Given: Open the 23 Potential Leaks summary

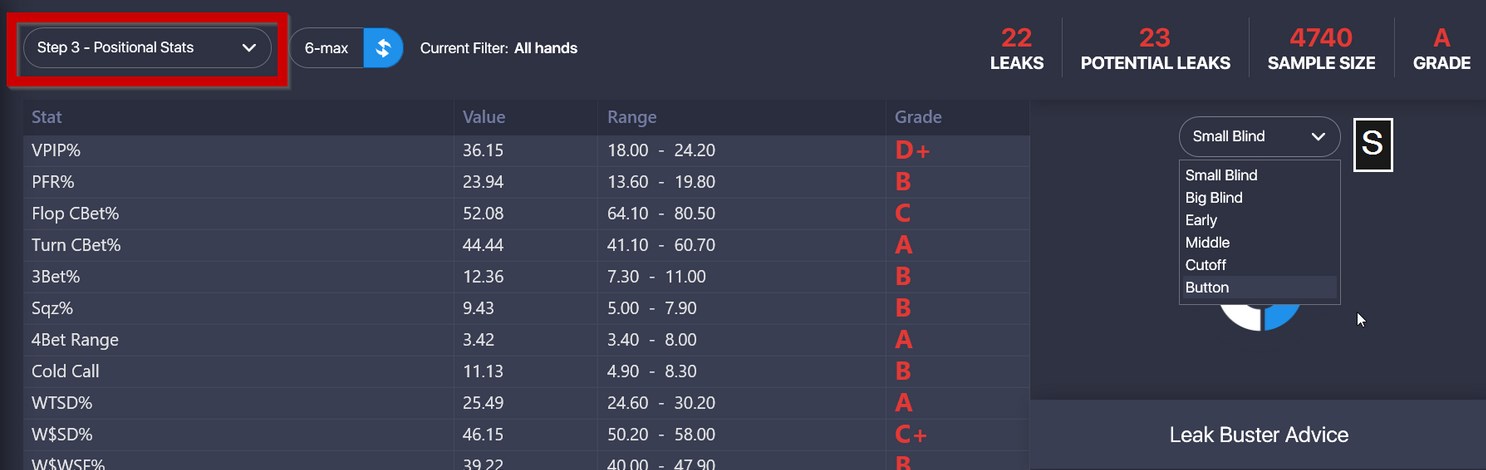Looking at the screenshot, I should click(1155, 49).
